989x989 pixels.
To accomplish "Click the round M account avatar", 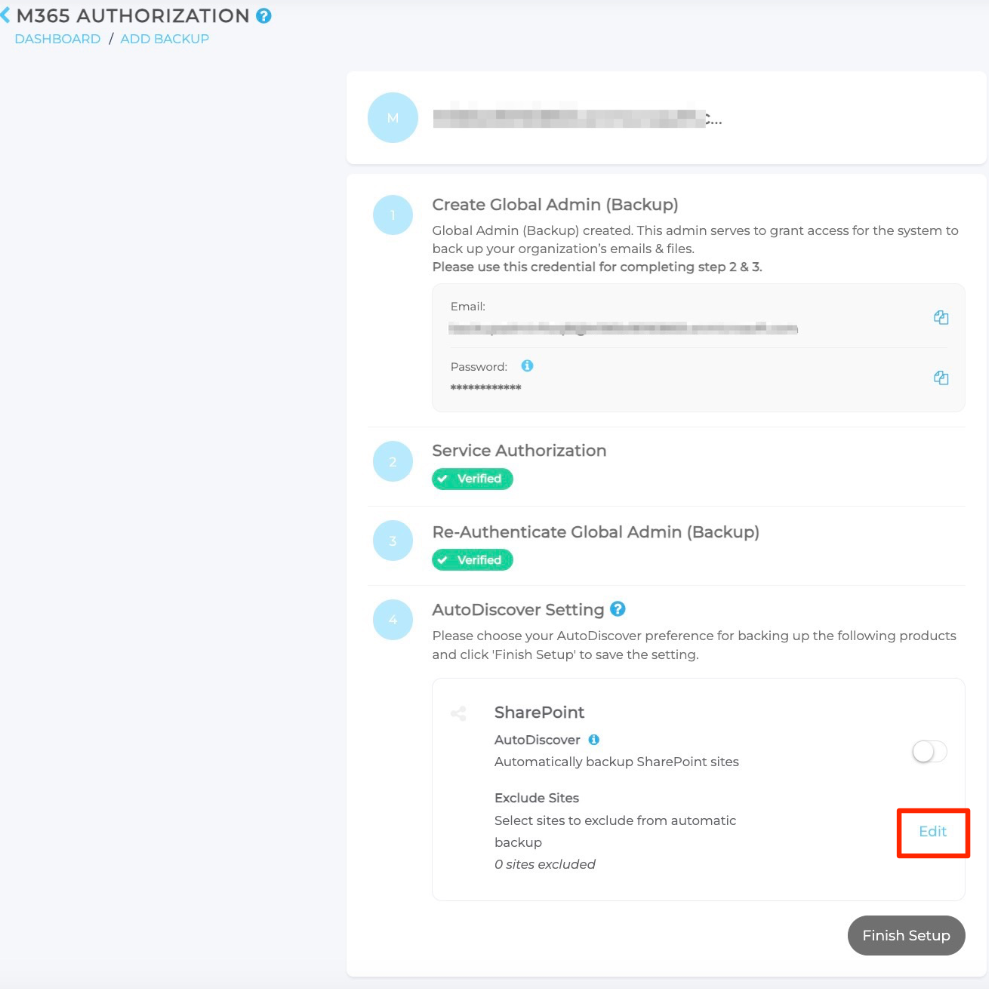I will pyautogui.click(x=392, y=118).
